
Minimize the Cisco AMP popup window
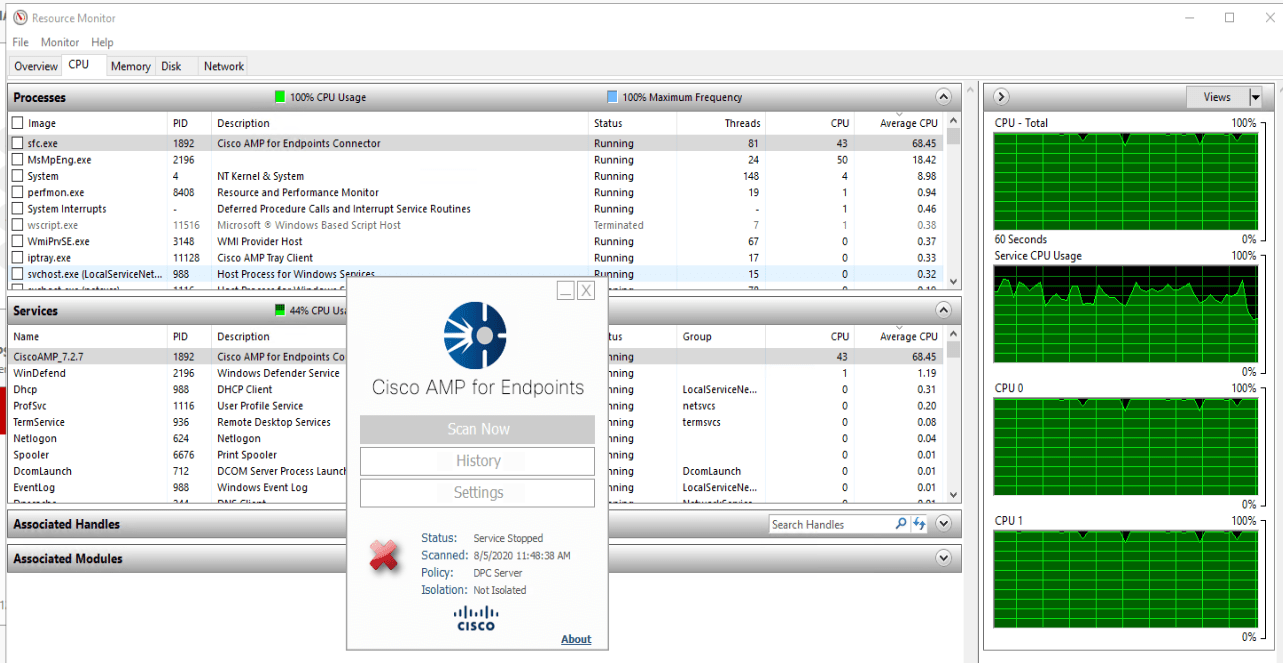(566, 290)
